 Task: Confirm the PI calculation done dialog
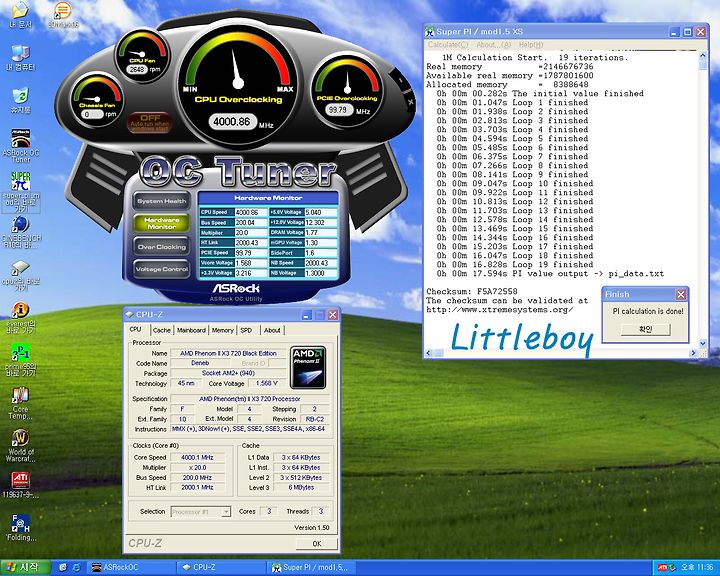646,329
